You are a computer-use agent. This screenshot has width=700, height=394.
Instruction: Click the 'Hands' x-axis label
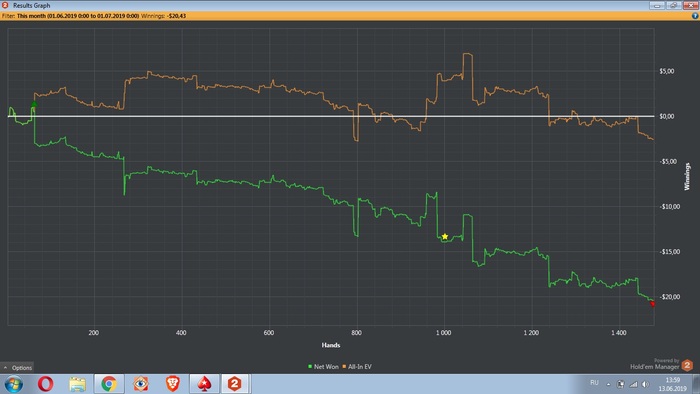331,345
